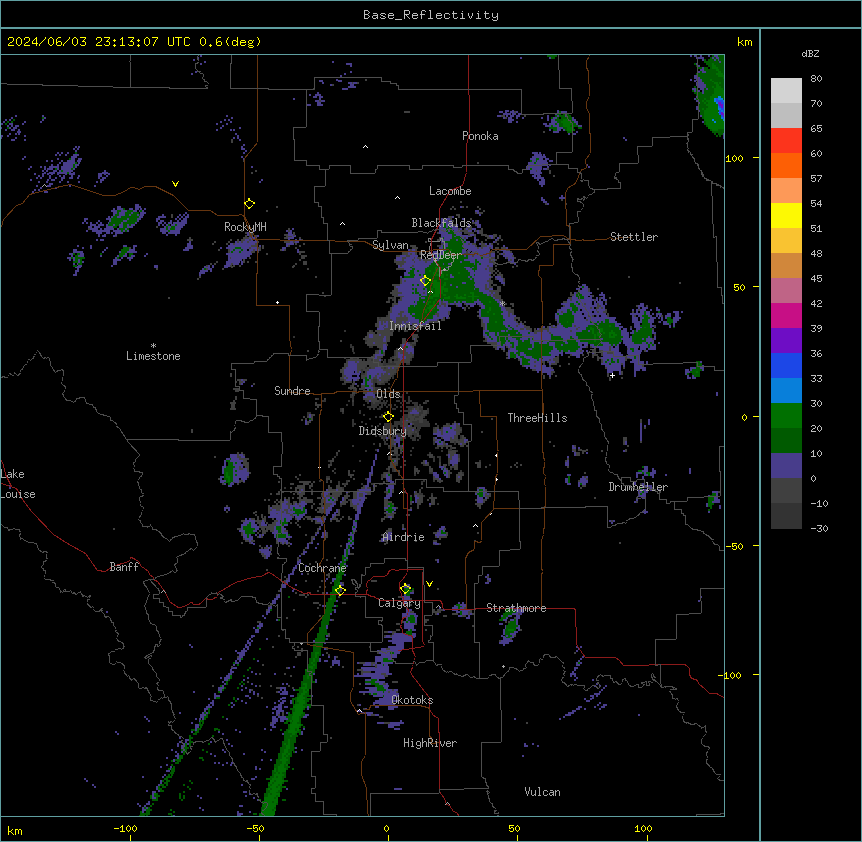The height and width of the screenshot is (842, 862).
Task: Select the yellow V marker northwest of RockyMH
Action: click(x=175, y=184)
